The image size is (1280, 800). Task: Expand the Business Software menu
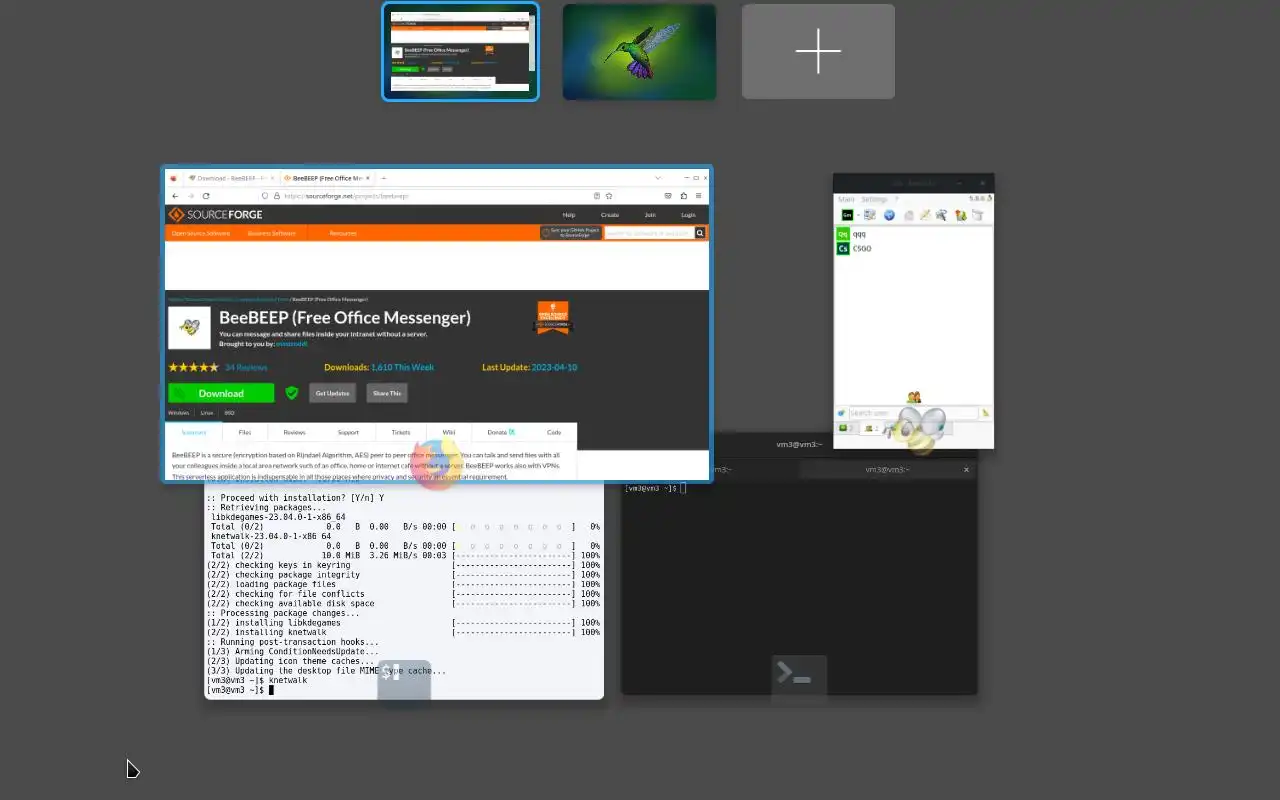pyautogui.click(x=272, y=233)
